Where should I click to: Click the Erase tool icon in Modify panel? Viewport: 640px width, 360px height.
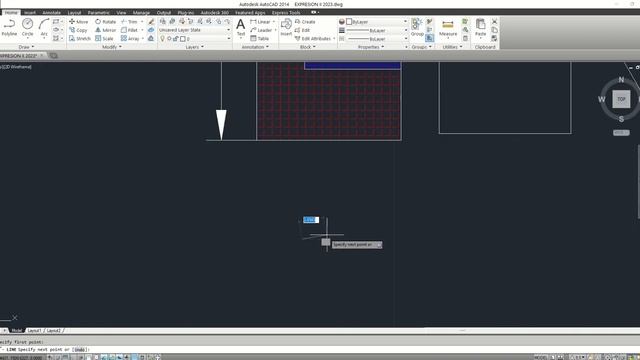151,22
